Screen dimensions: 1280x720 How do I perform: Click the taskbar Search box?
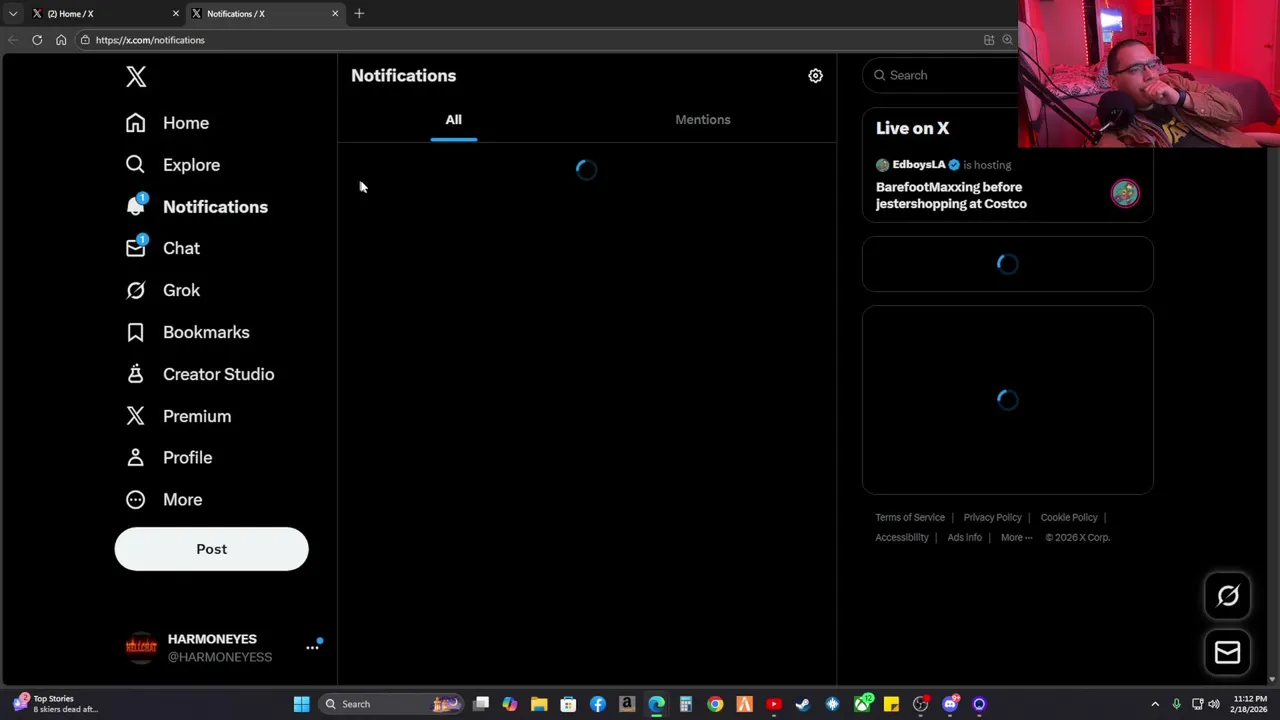[x=392, y=704]
